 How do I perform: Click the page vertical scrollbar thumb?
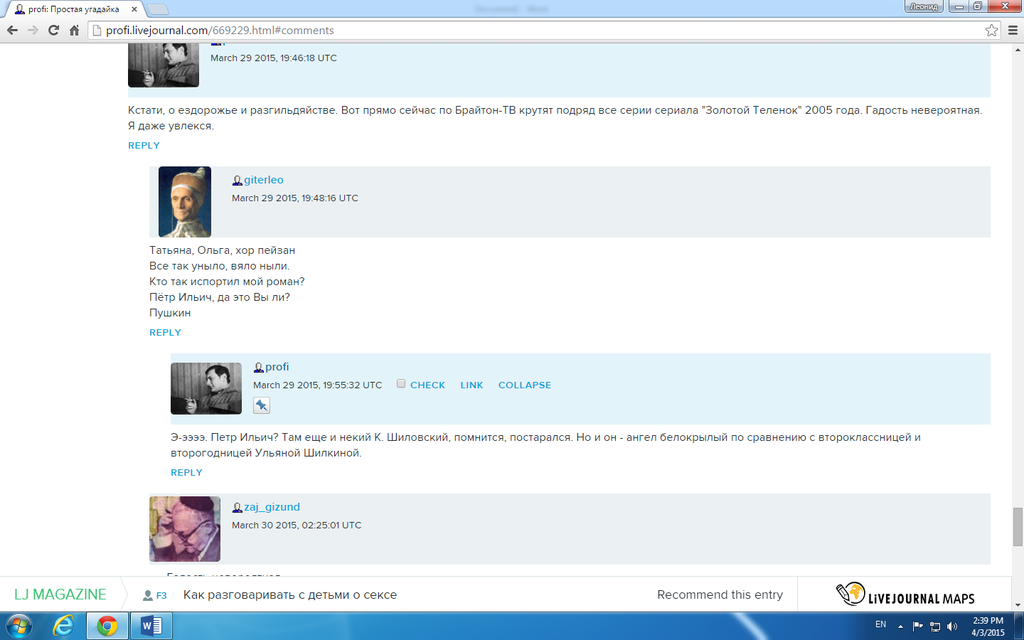(1017, 526)
